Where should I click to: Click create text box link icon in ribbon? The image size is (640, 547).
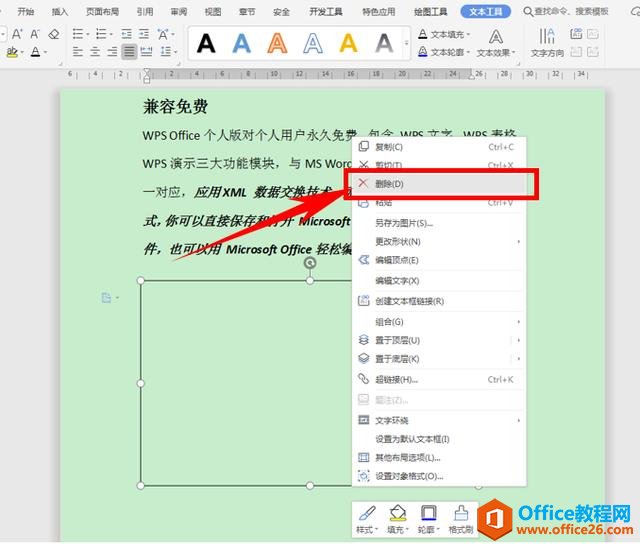(576, 34)
